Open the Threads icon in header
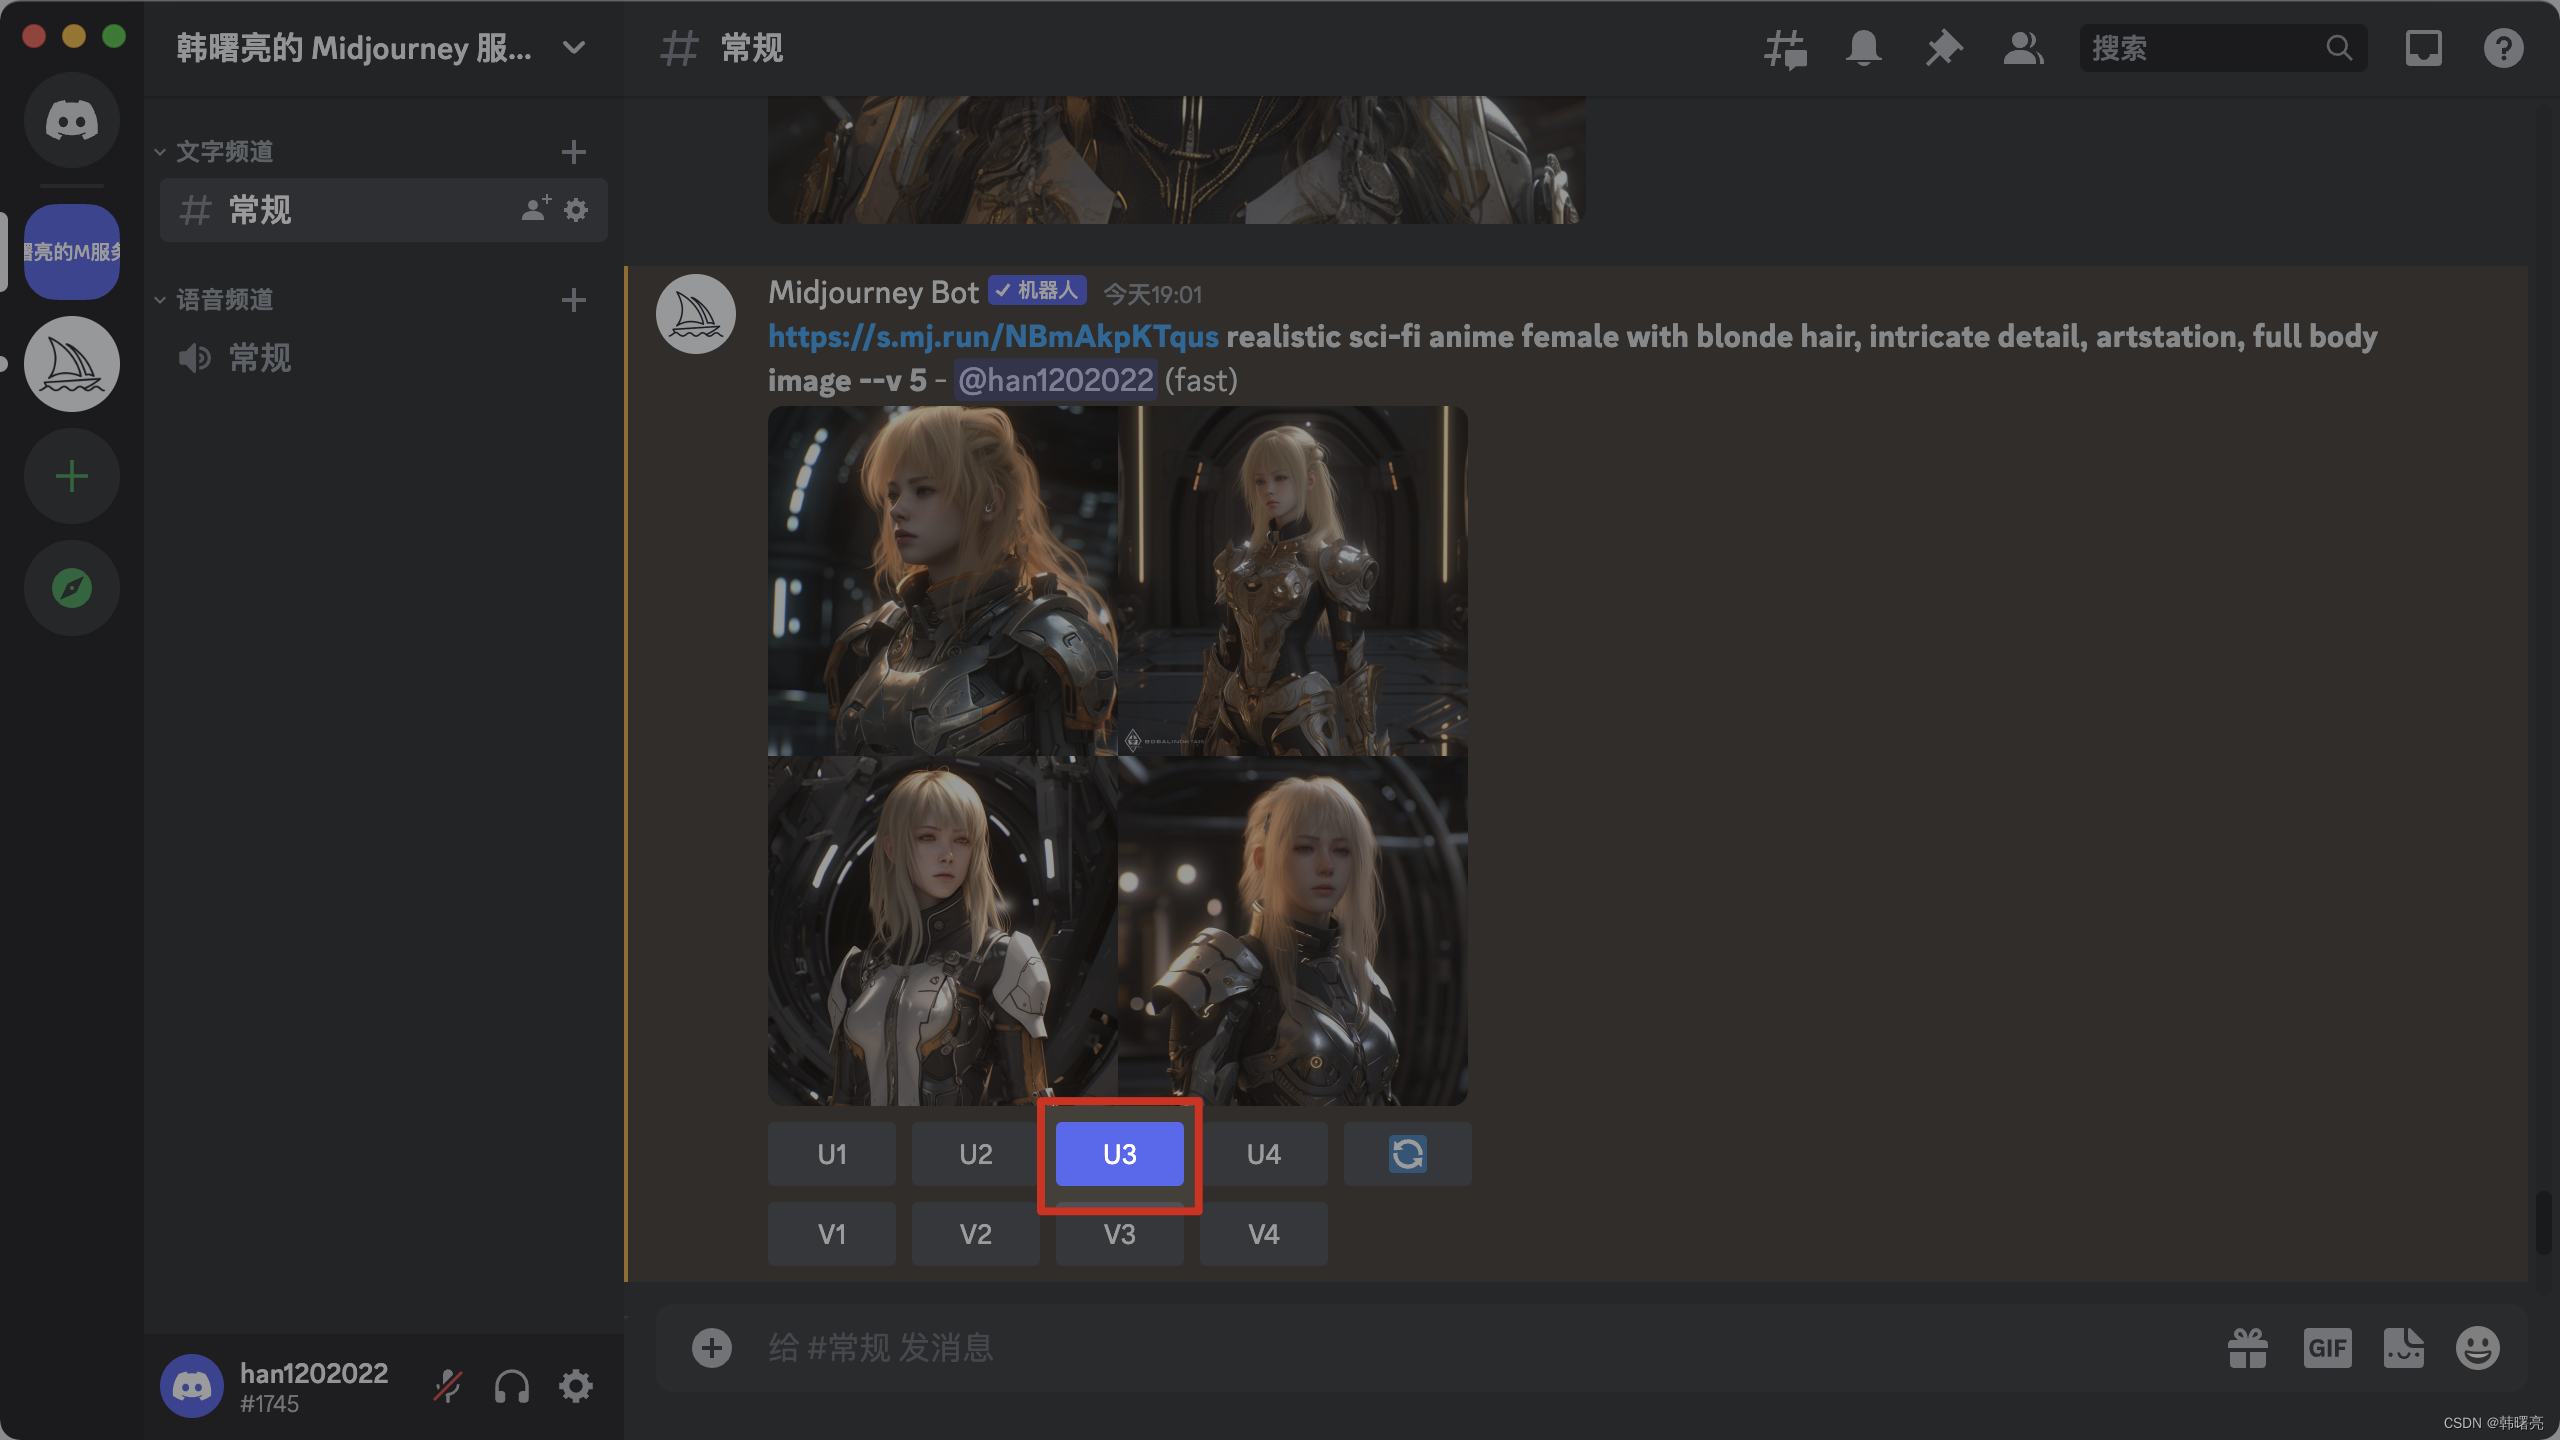Screen dimensions: 2560x1440 (1784, 48)
